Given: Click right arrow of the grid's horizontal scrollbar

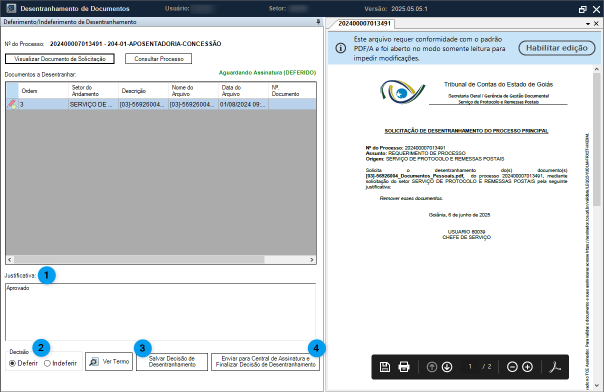Looking at the screenshot, I should 312,260.
